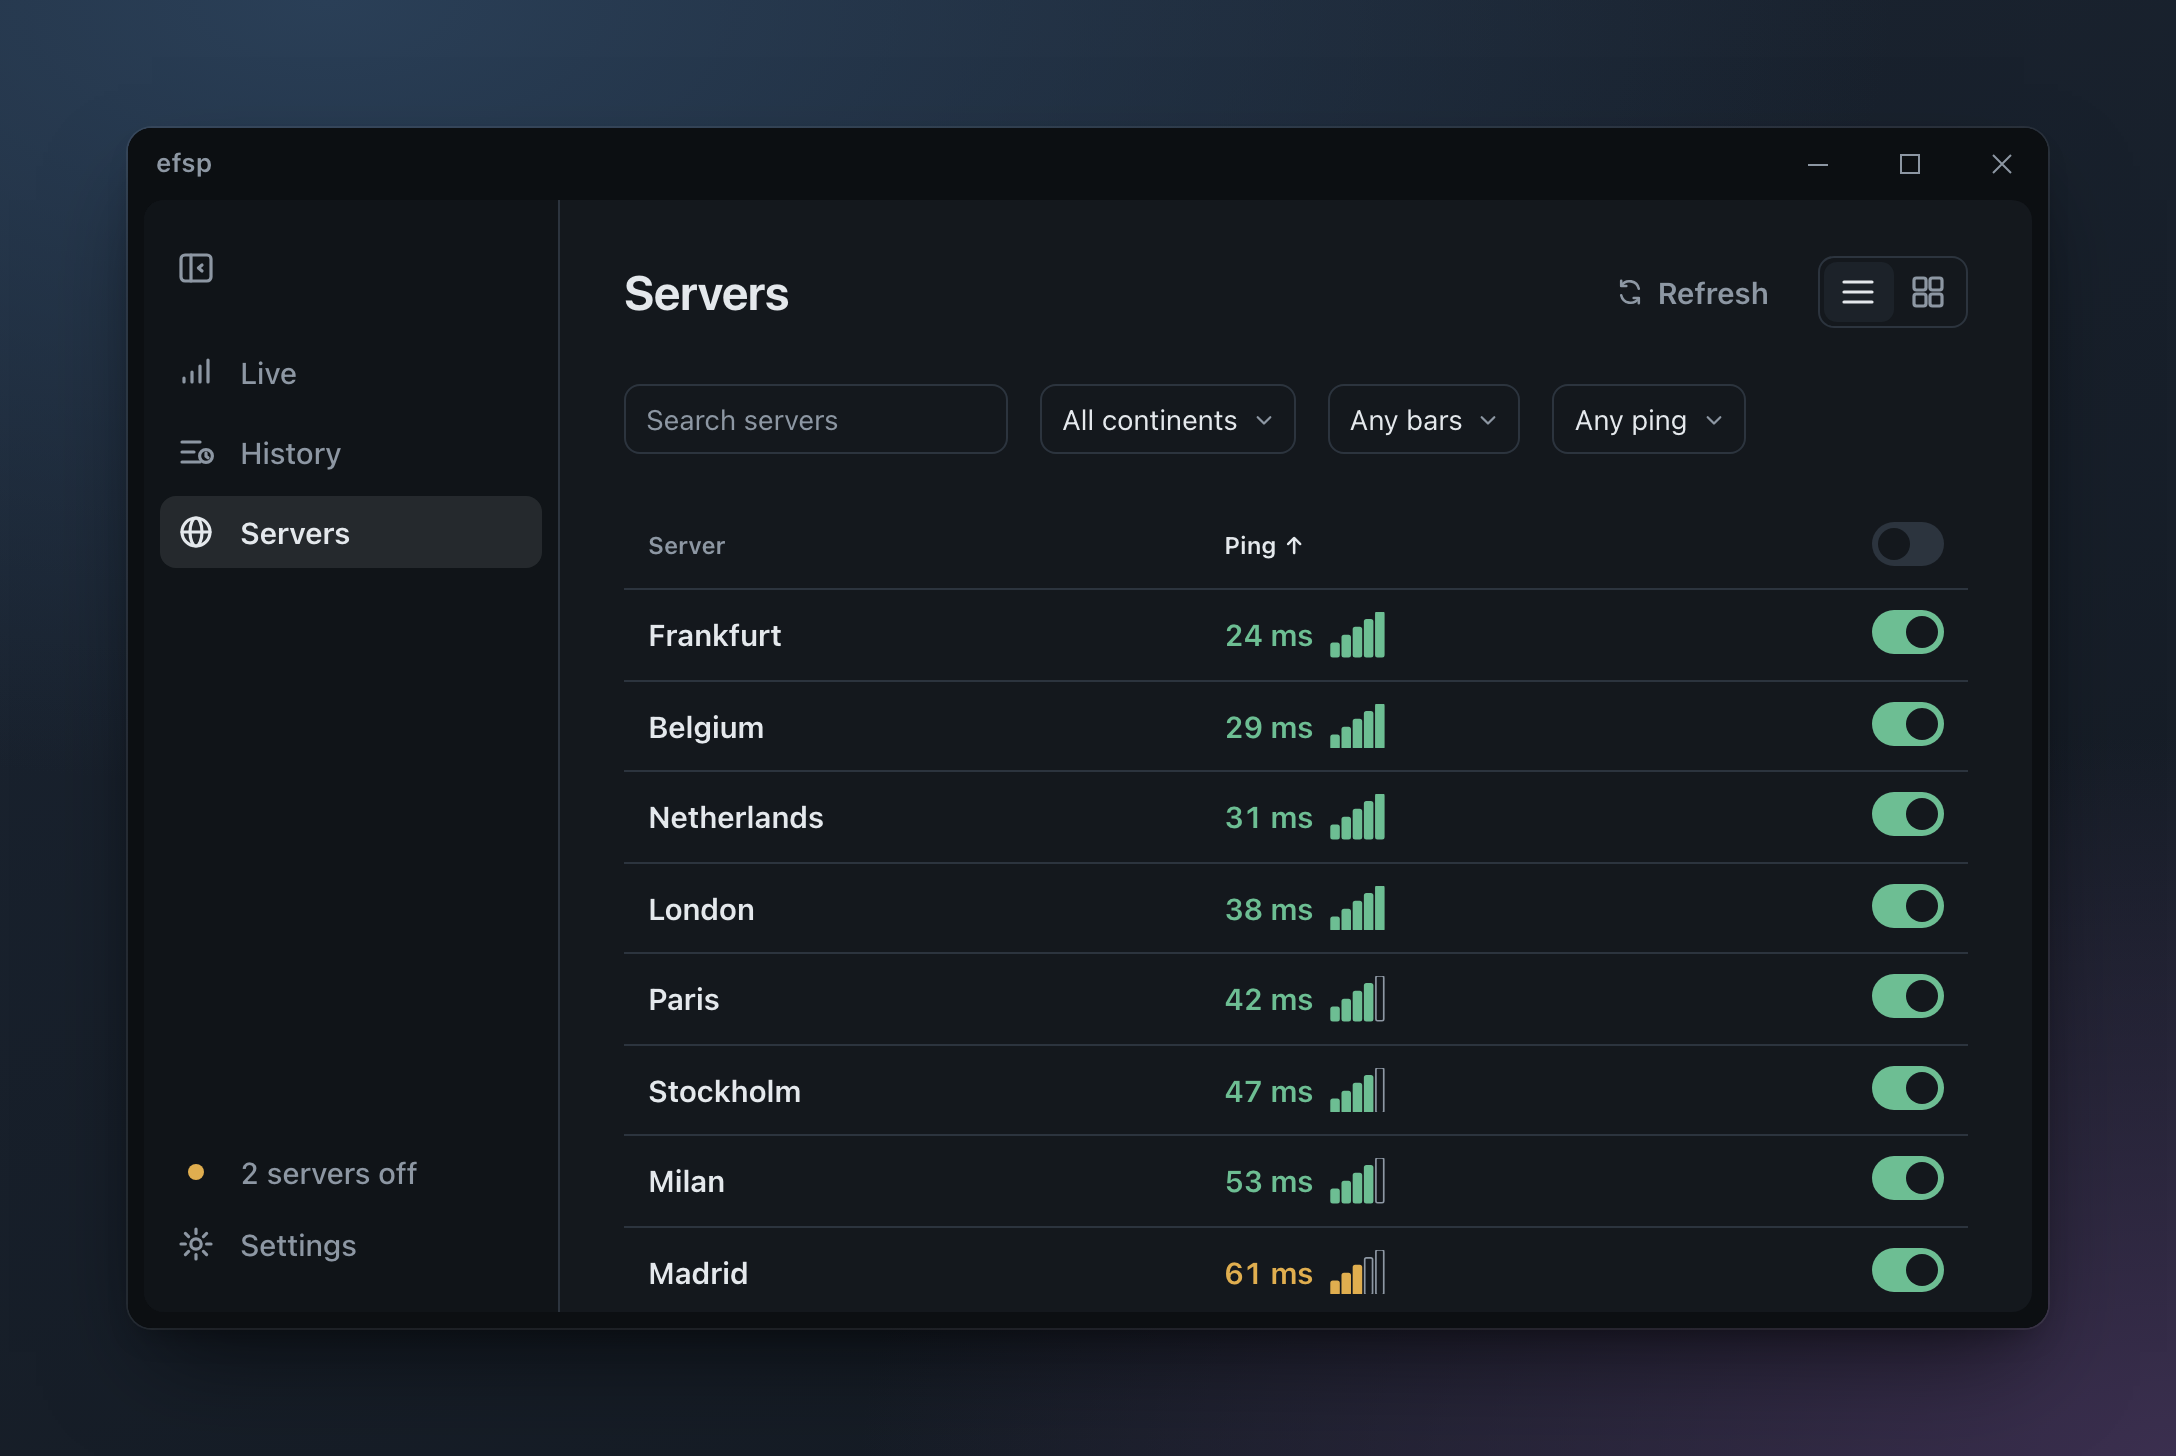The image size is (2176, 1456).
Task: Toggle the all-servers master switch
Action: [1907, 544]
